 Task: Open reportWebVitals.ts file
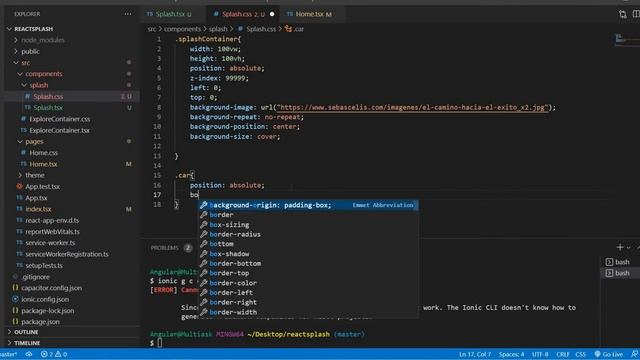click(53, 231)
